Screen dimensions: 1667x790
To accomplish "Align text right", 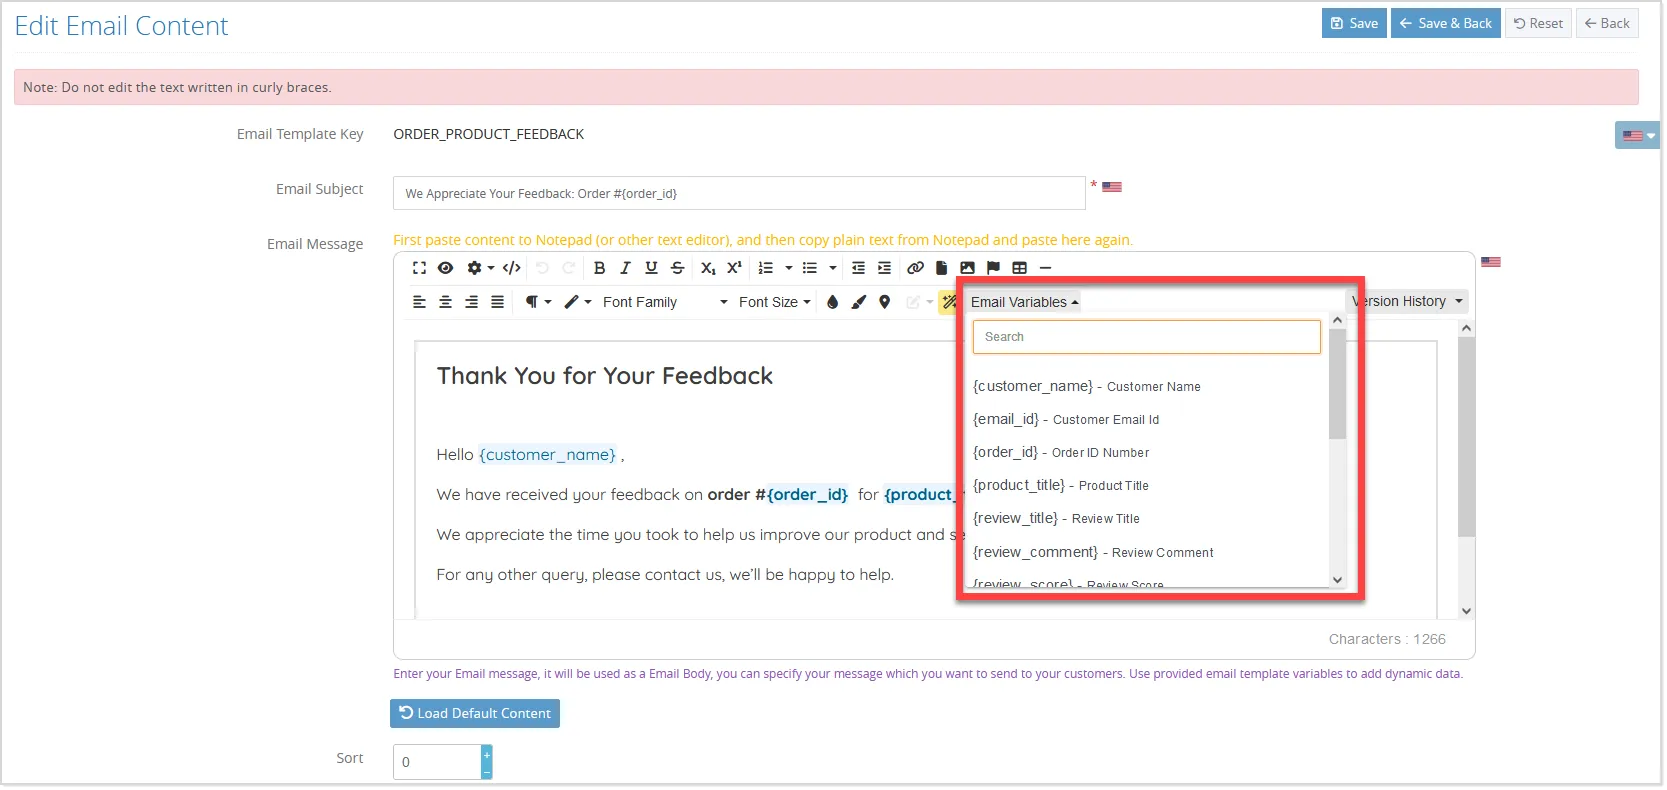I will [x=471, y=302].
